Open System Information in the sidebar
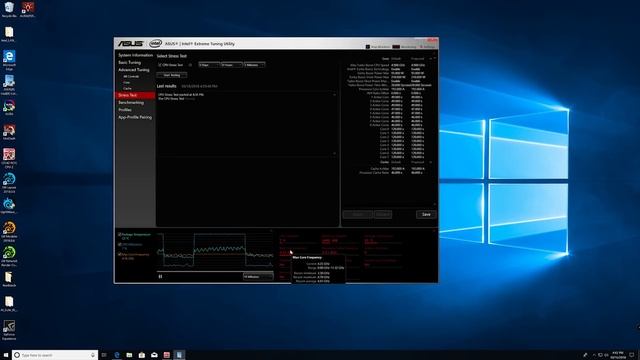The width and height of the screenshot is (640, 360). point(135,55)
